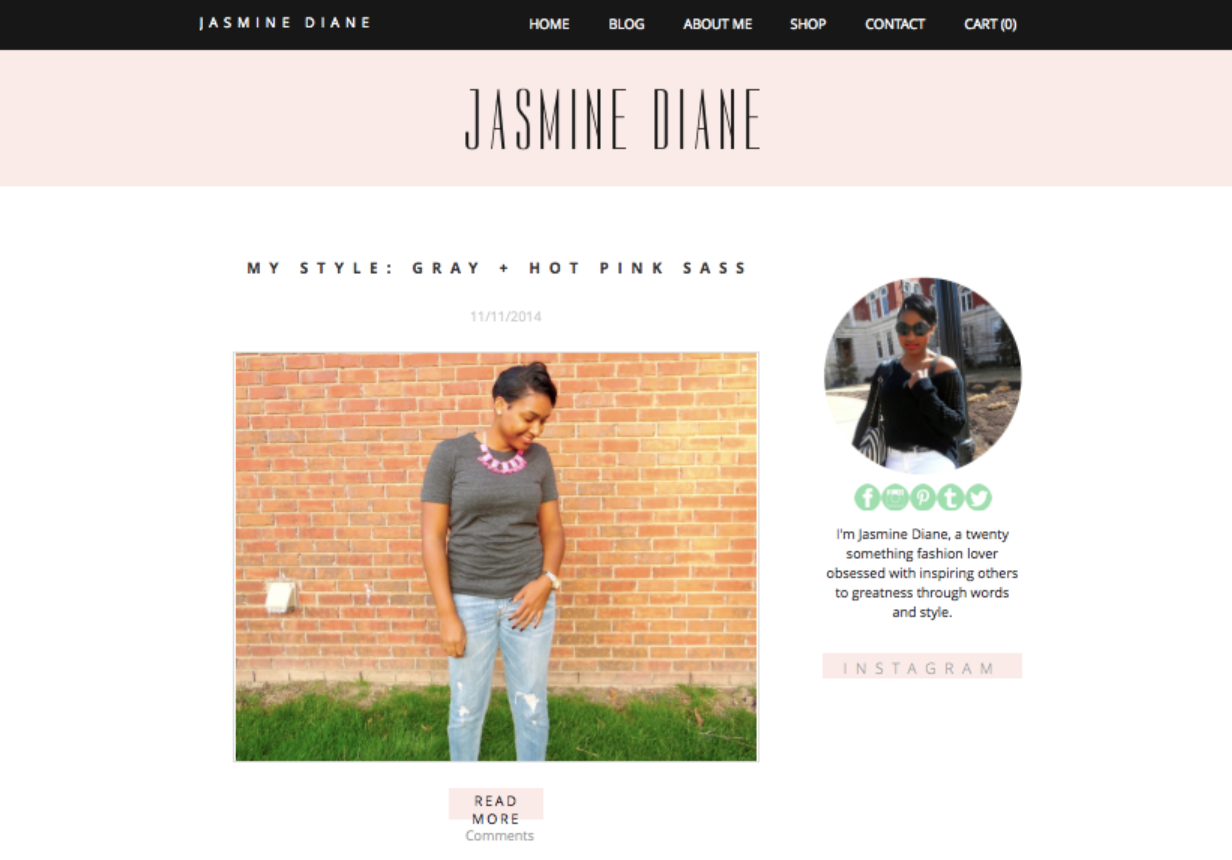Select the Instagram sidebar heading
Screen dimensions: 1232x860
pos(922,667)
